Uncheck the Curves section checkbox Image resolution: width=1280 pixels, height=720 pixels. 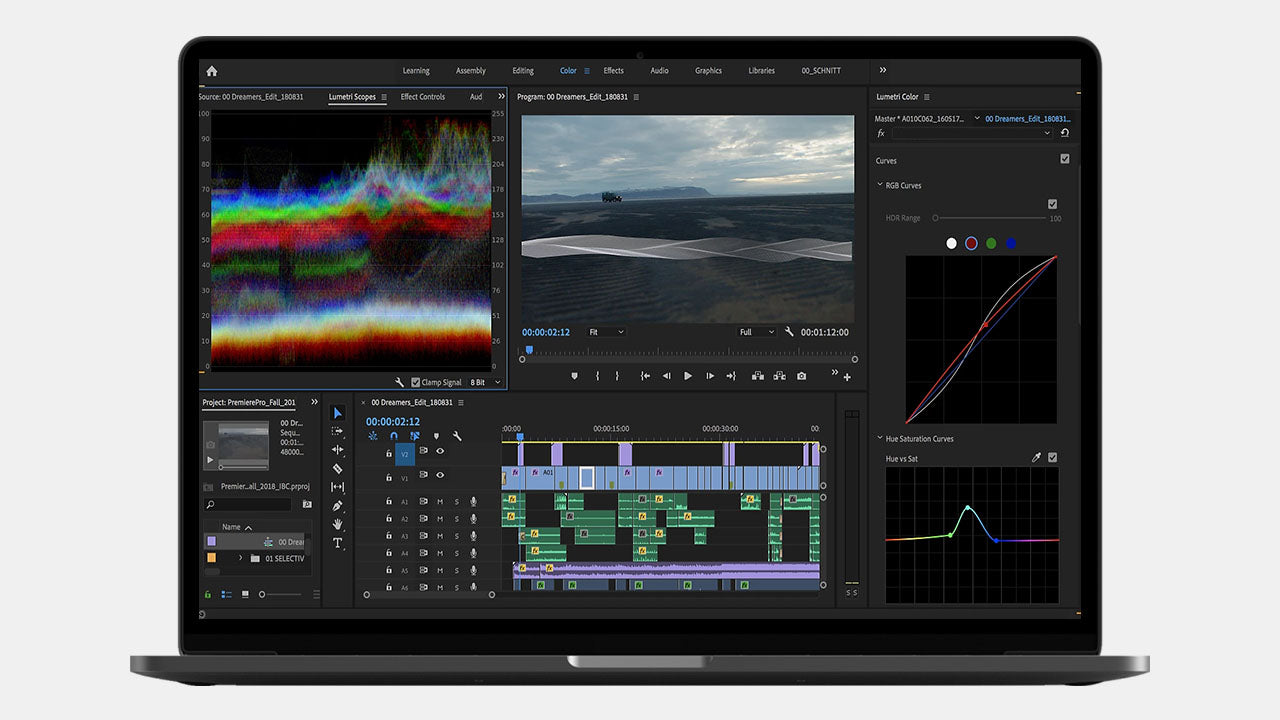point(1065,159)
